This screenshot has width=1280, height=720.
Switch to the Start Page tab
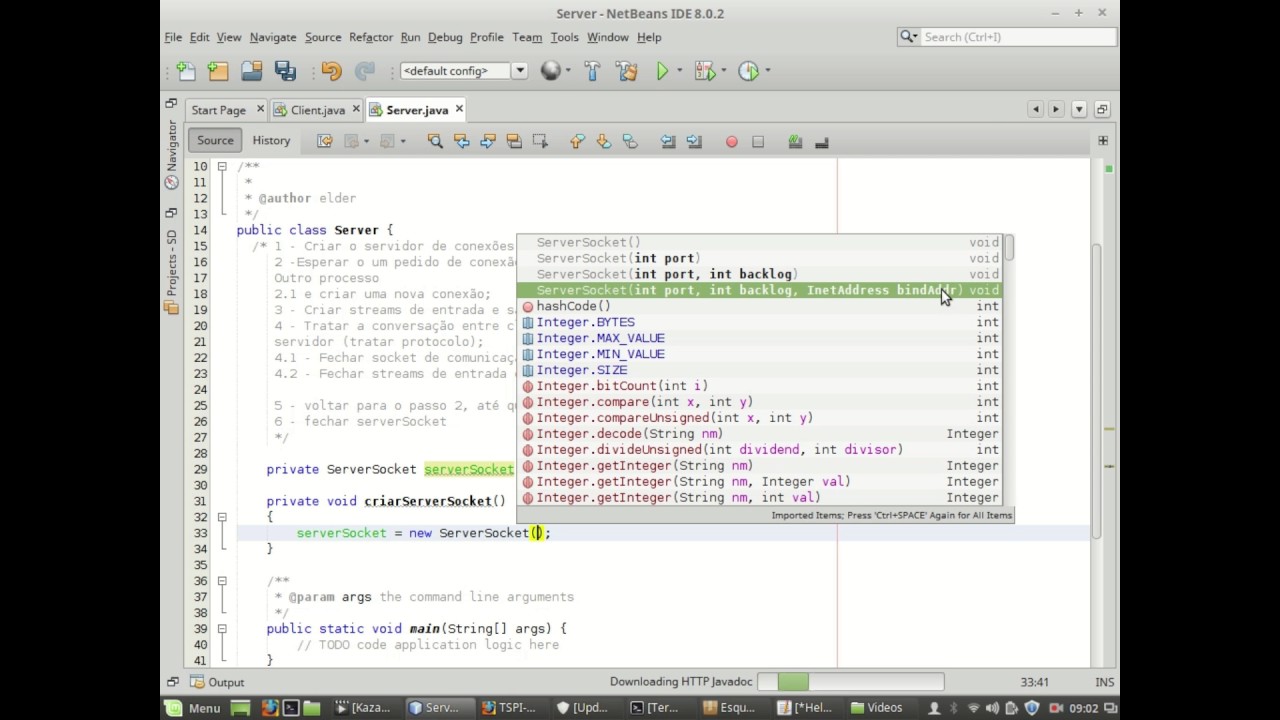(218, 110)
